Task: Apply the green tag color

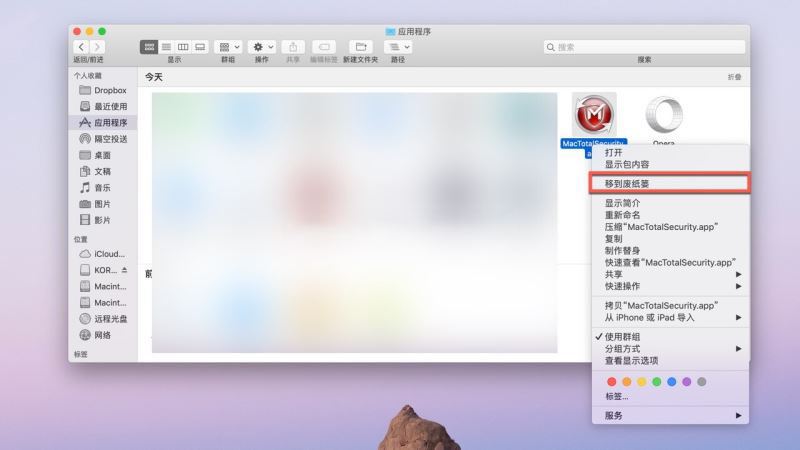Action: point(657,382)
